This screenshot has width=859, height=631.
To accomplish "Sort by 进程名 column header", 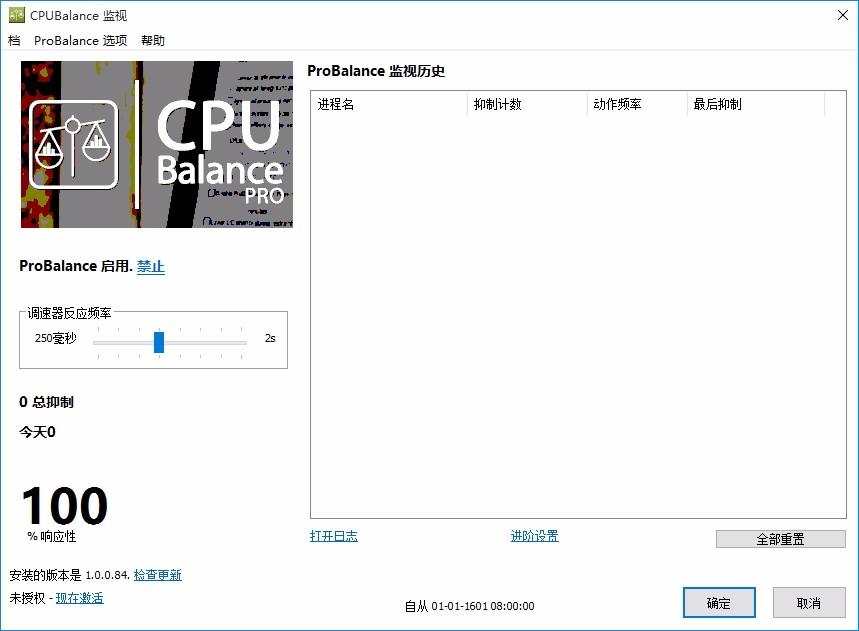I will 390,104.
